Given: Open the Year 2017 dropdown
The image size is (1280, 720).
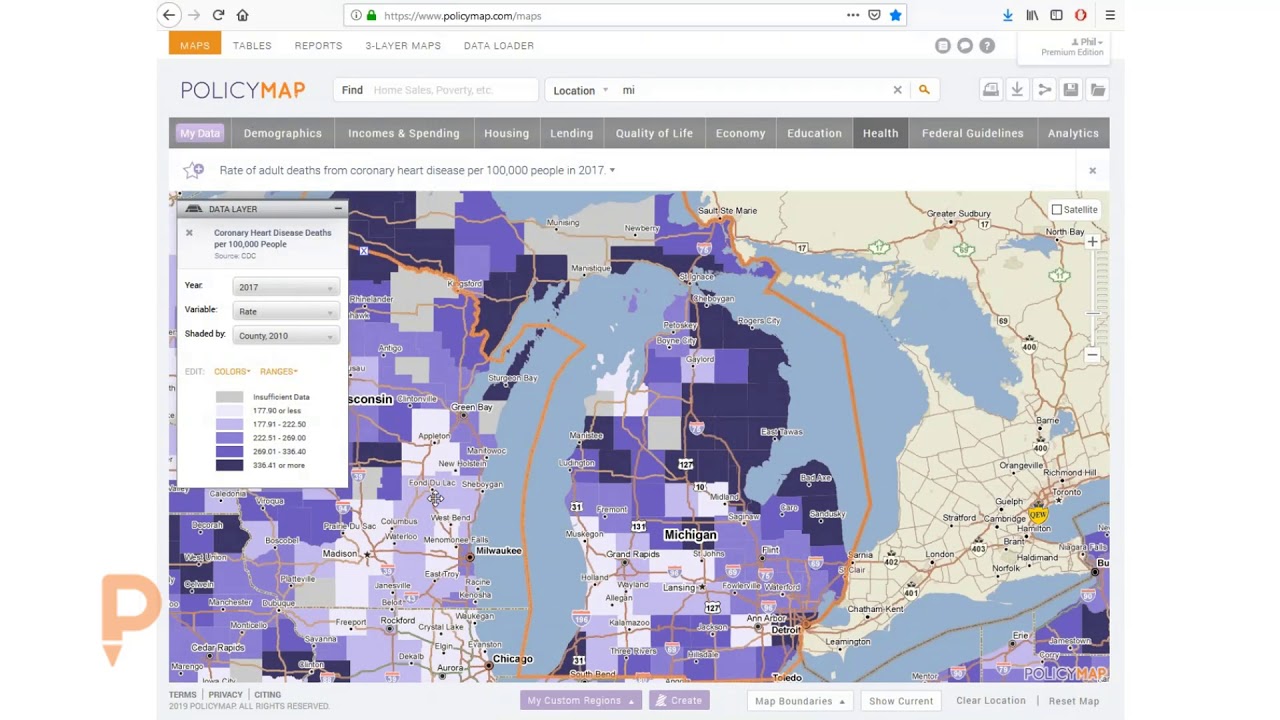Looking at the screenshot, I should point(286,287).
